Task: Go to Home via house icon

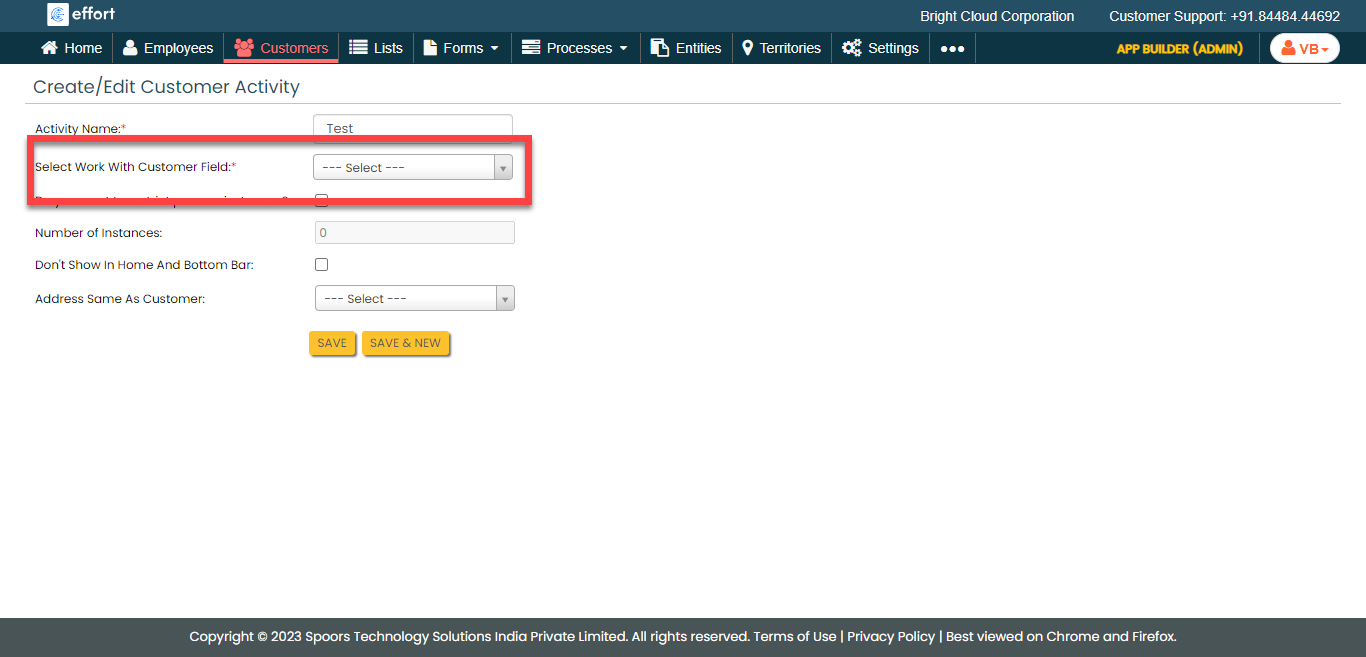Action: [49, 48]
